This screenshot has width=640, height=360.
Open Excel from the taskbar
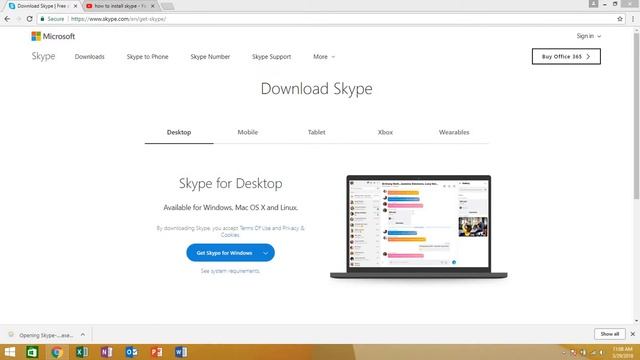(82, 352)
